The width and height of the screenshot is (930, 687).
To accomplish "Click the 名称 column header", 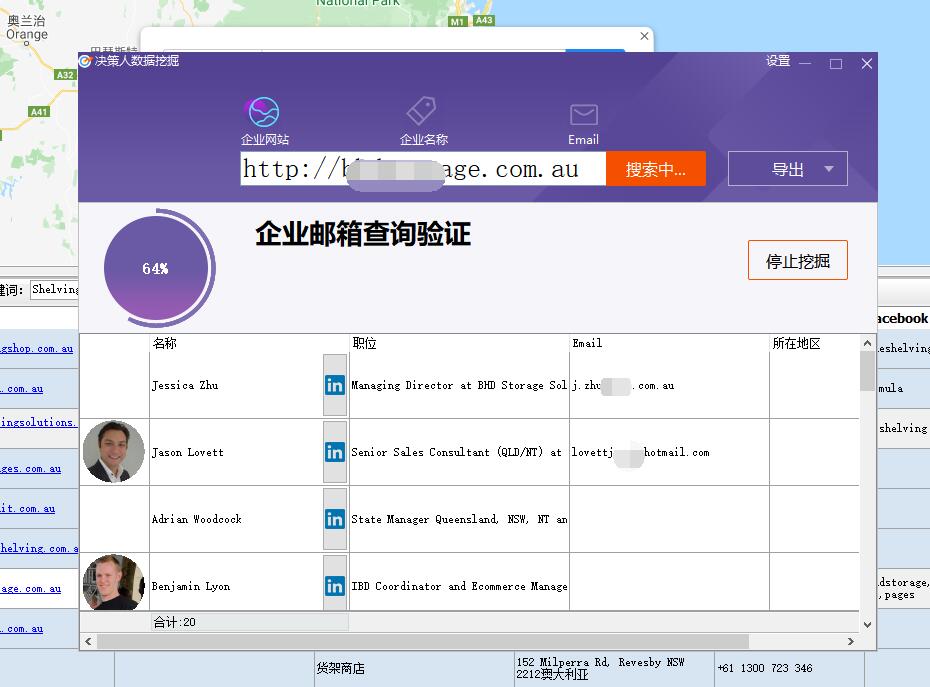I will [x=249, y=344].
